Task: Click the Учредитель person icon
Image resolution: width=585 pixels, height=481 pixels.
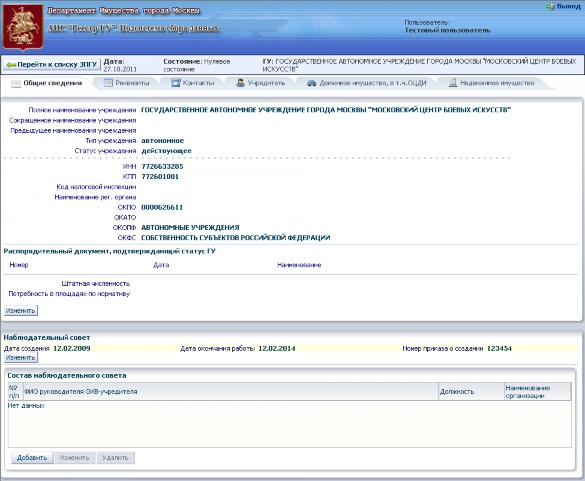Action: point(241,83)
